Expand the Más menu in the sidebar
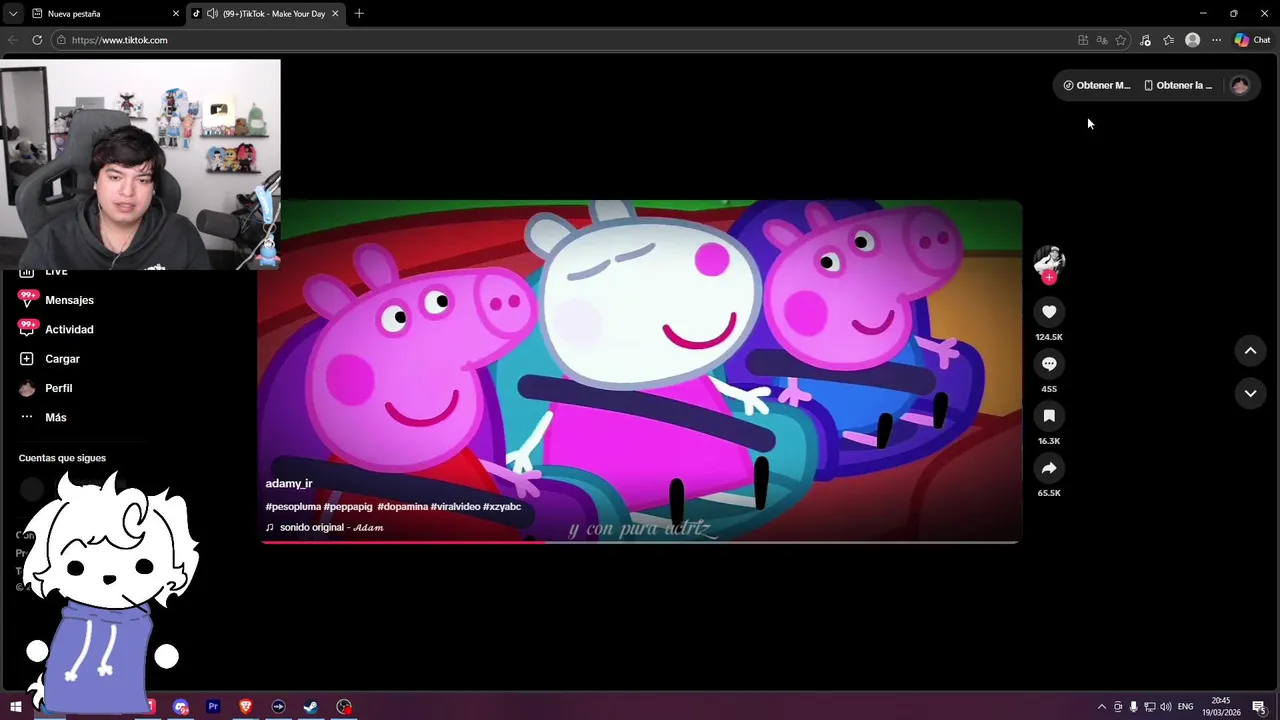This screenshot has height=720, width=1280. 55,417
